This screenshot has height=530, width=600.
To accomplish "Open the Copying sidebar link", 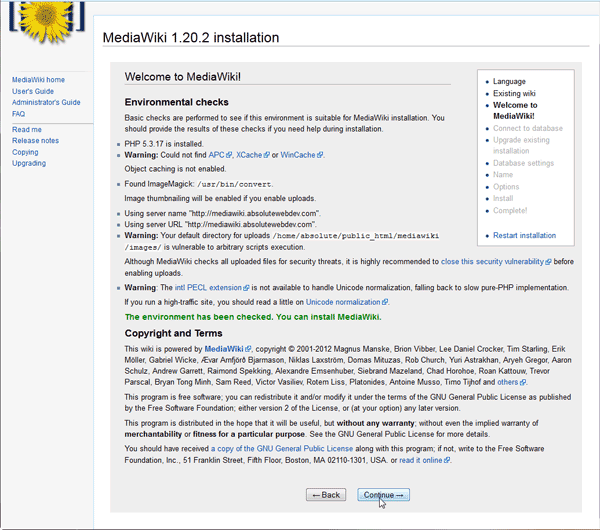I will [x=25, y=152].
